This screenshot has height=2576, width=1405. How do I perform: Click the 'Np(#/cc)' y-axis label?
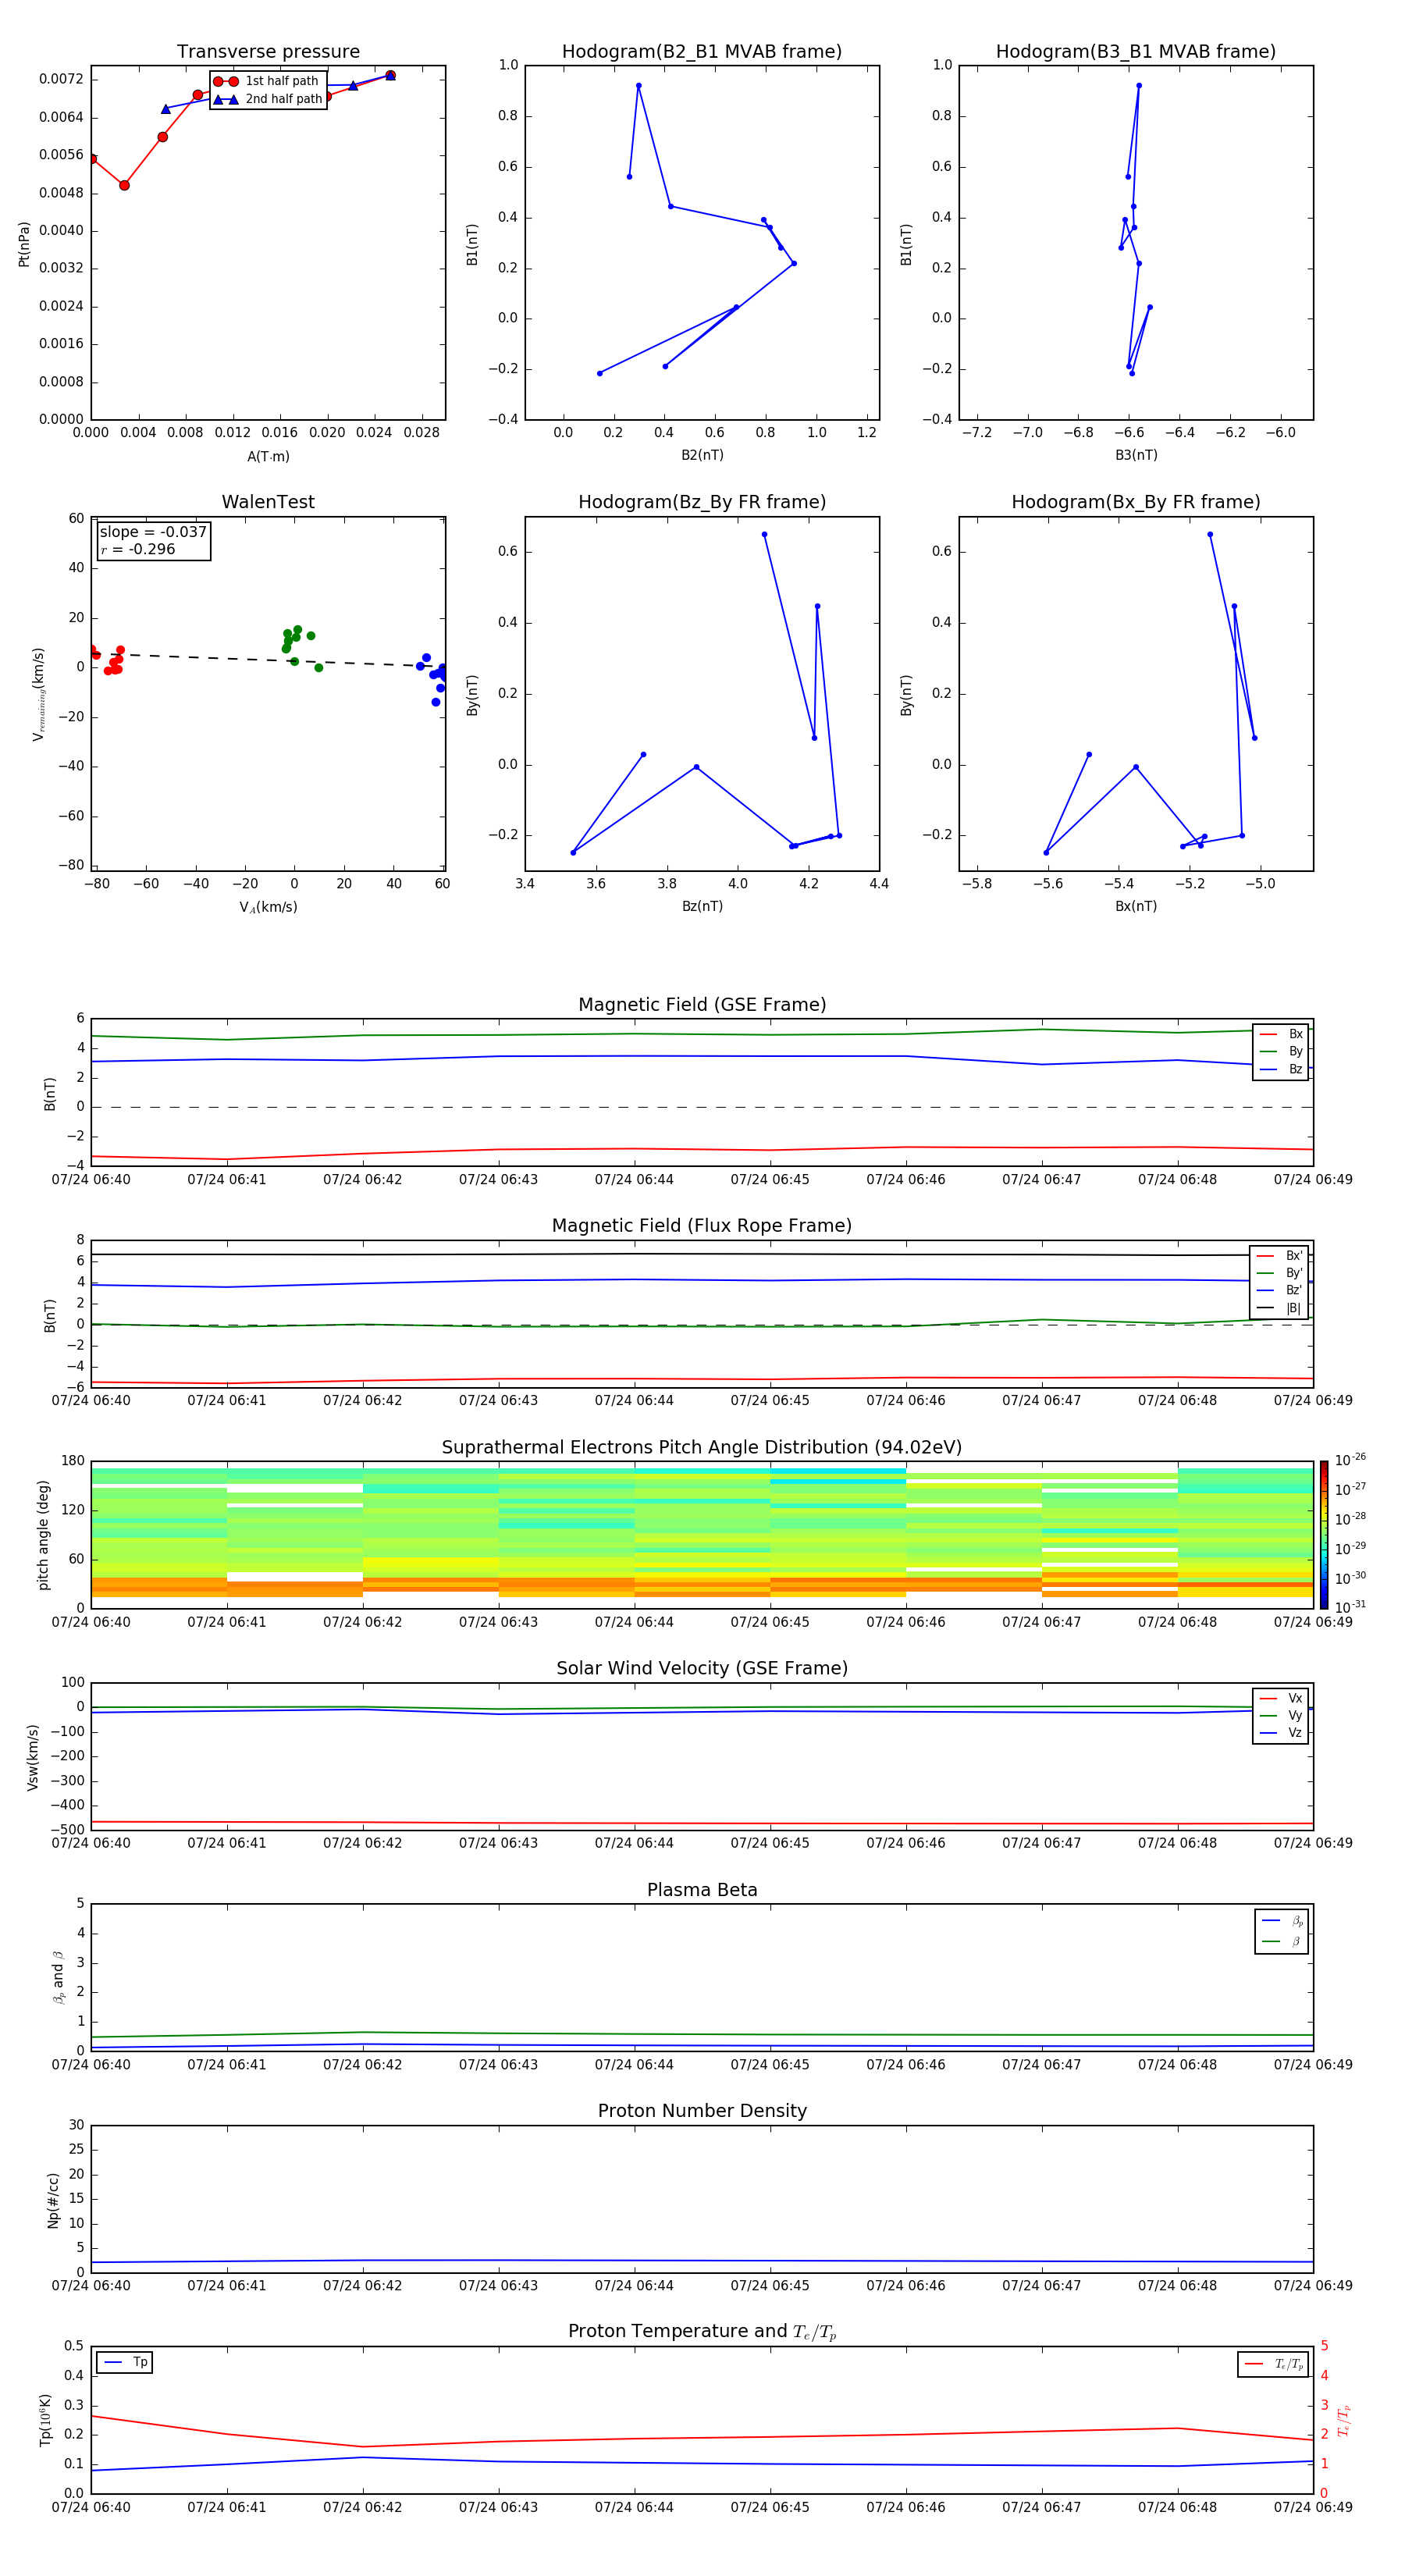[53, 2199]
